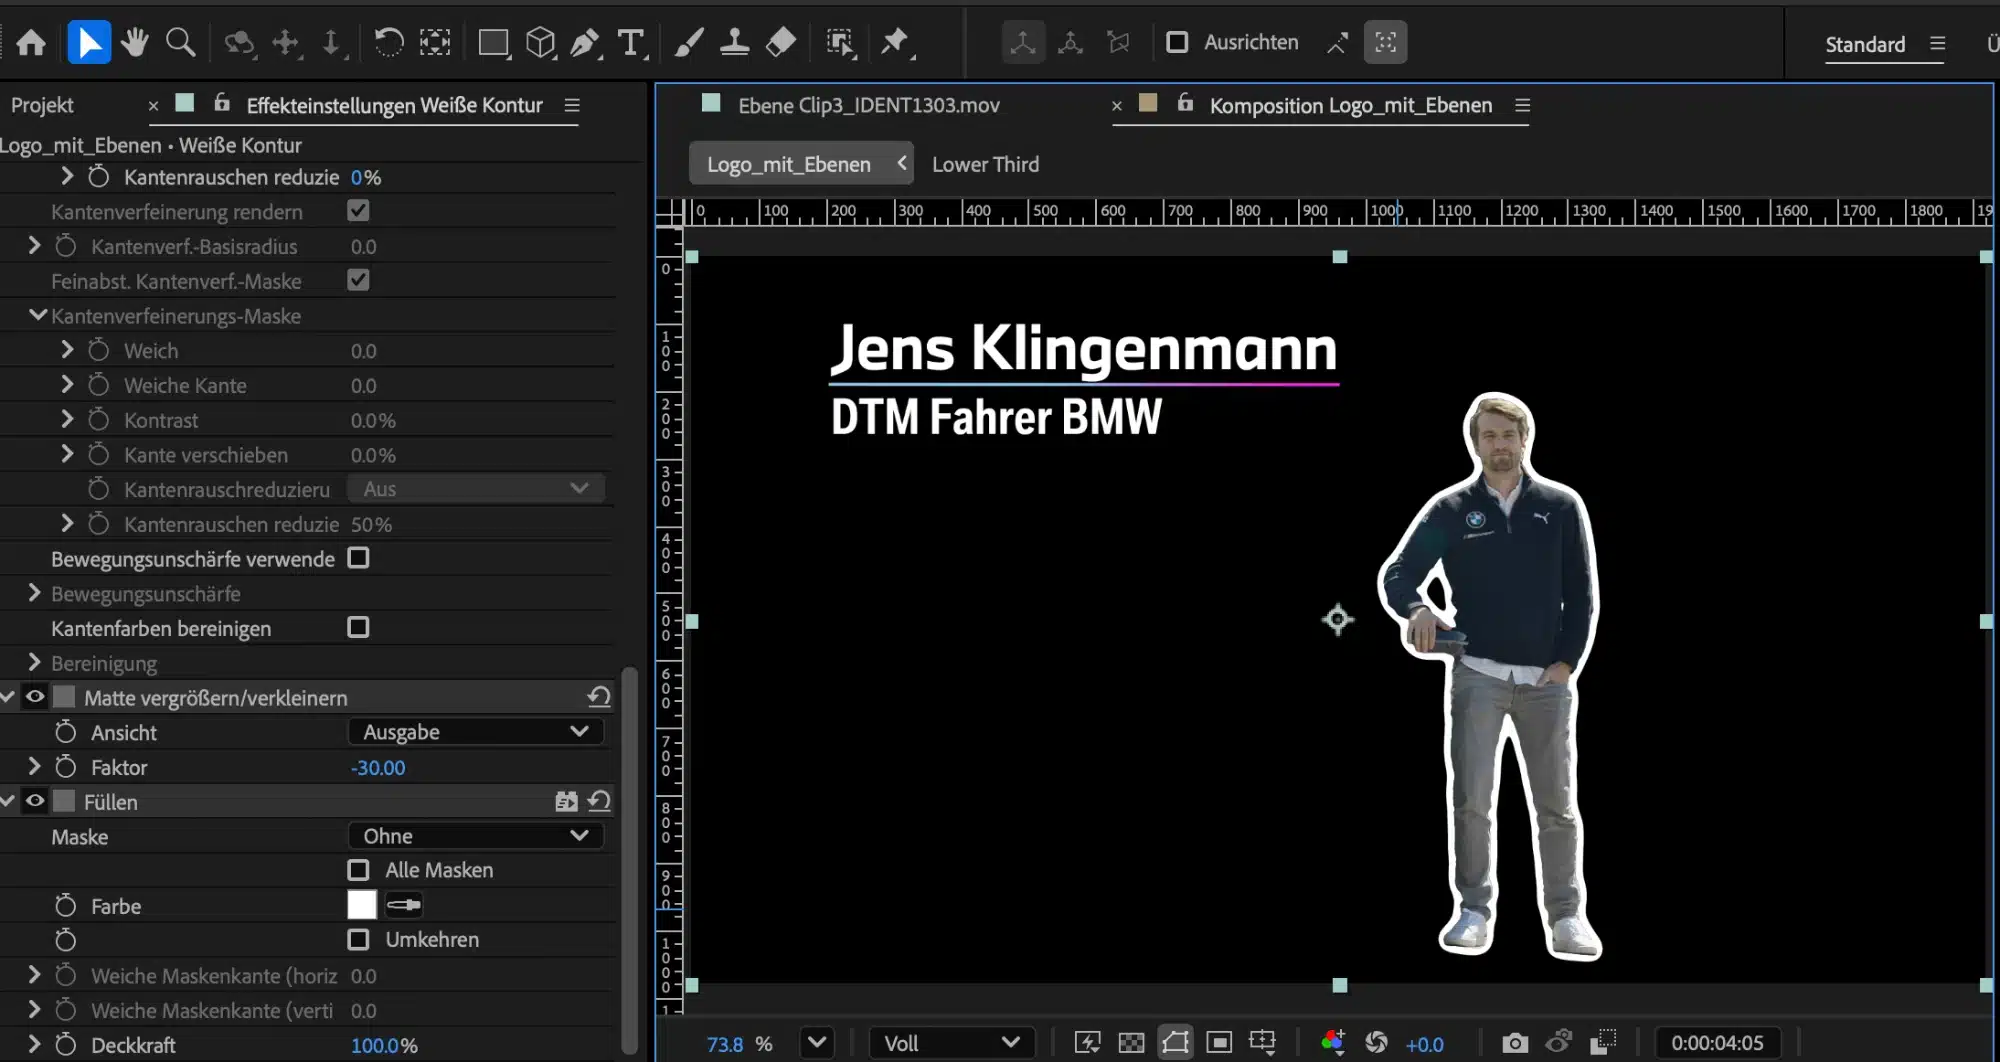This screenshot has height=1062, width=2000.
Task: Switch to the Projekt panel tab
Action: click(x=42, y=105)
